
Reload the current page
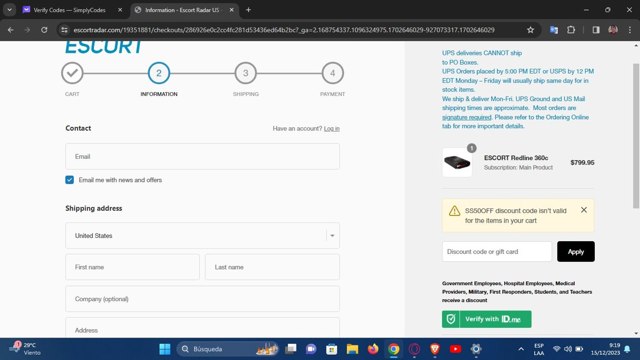pyautogui.click(x=44, y=30)
